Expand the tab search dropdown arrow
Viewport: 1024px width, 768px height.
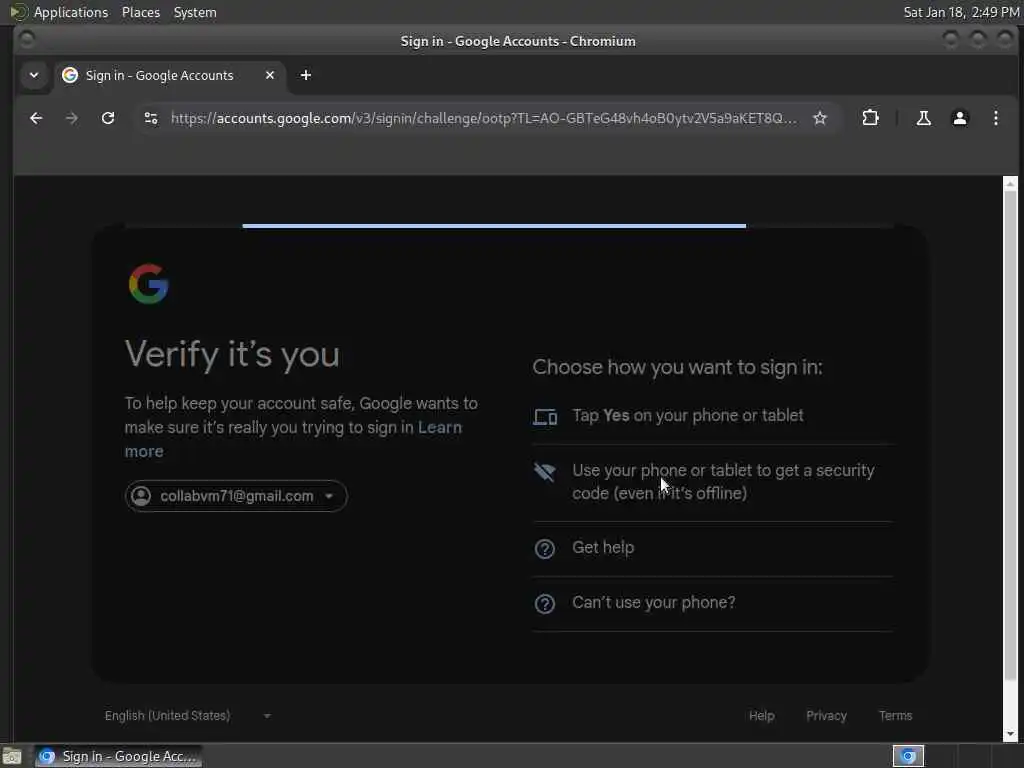[x=34, y=75]
